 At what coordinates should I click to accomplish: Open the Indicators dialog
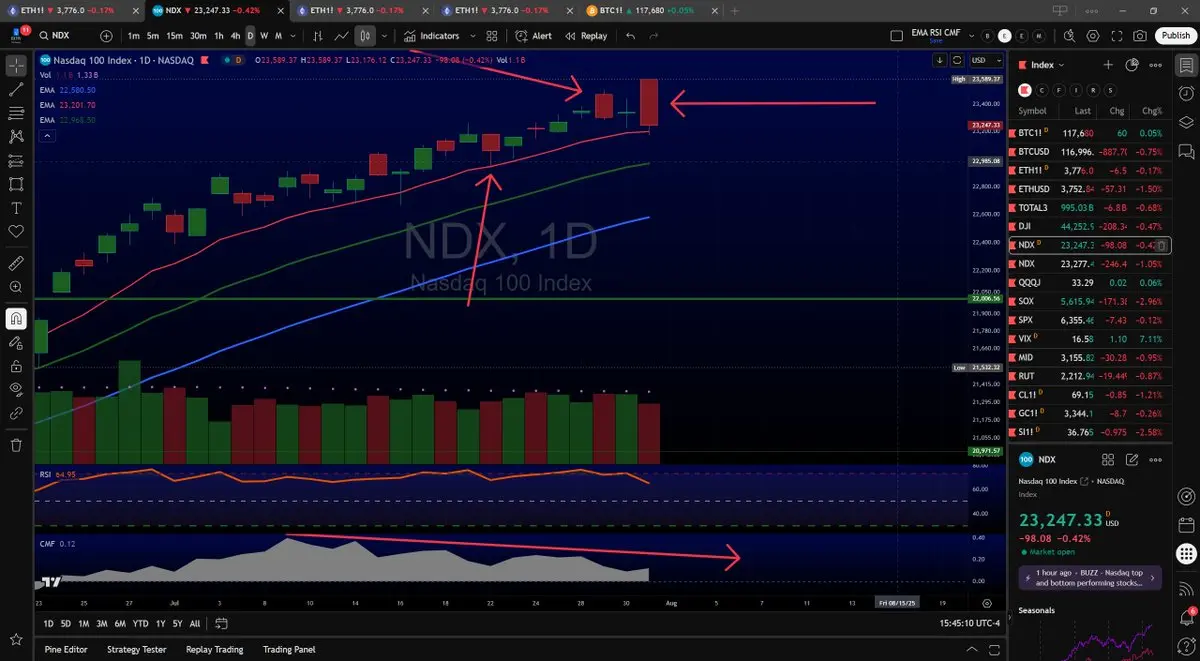431,35
